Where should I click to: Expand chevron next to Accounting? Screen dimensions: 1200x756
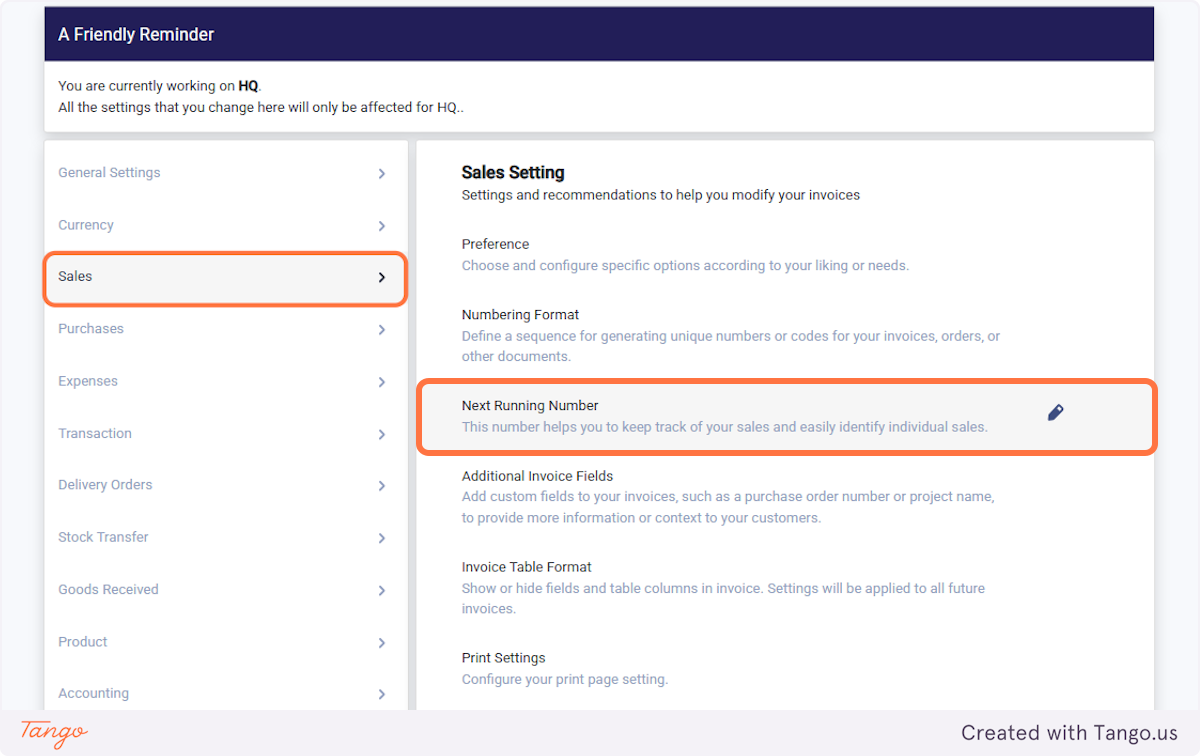[x=382, y=694]
